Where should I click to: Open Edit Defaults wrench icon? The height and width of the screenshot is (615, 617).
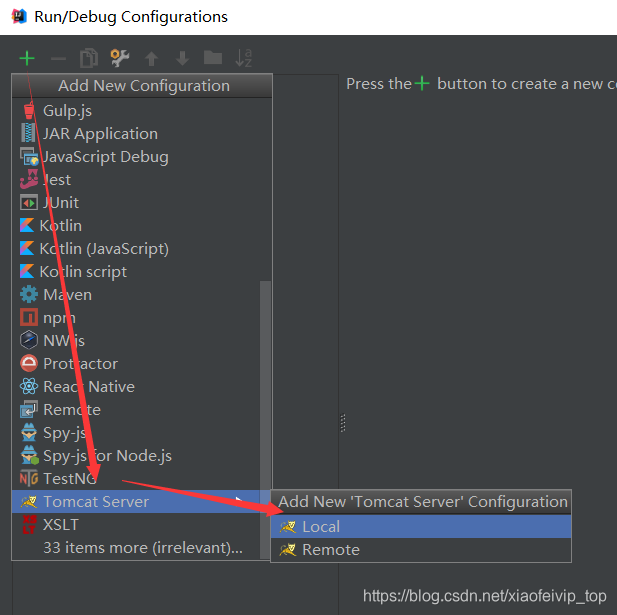pyautogui.click(x=120, y=58)
